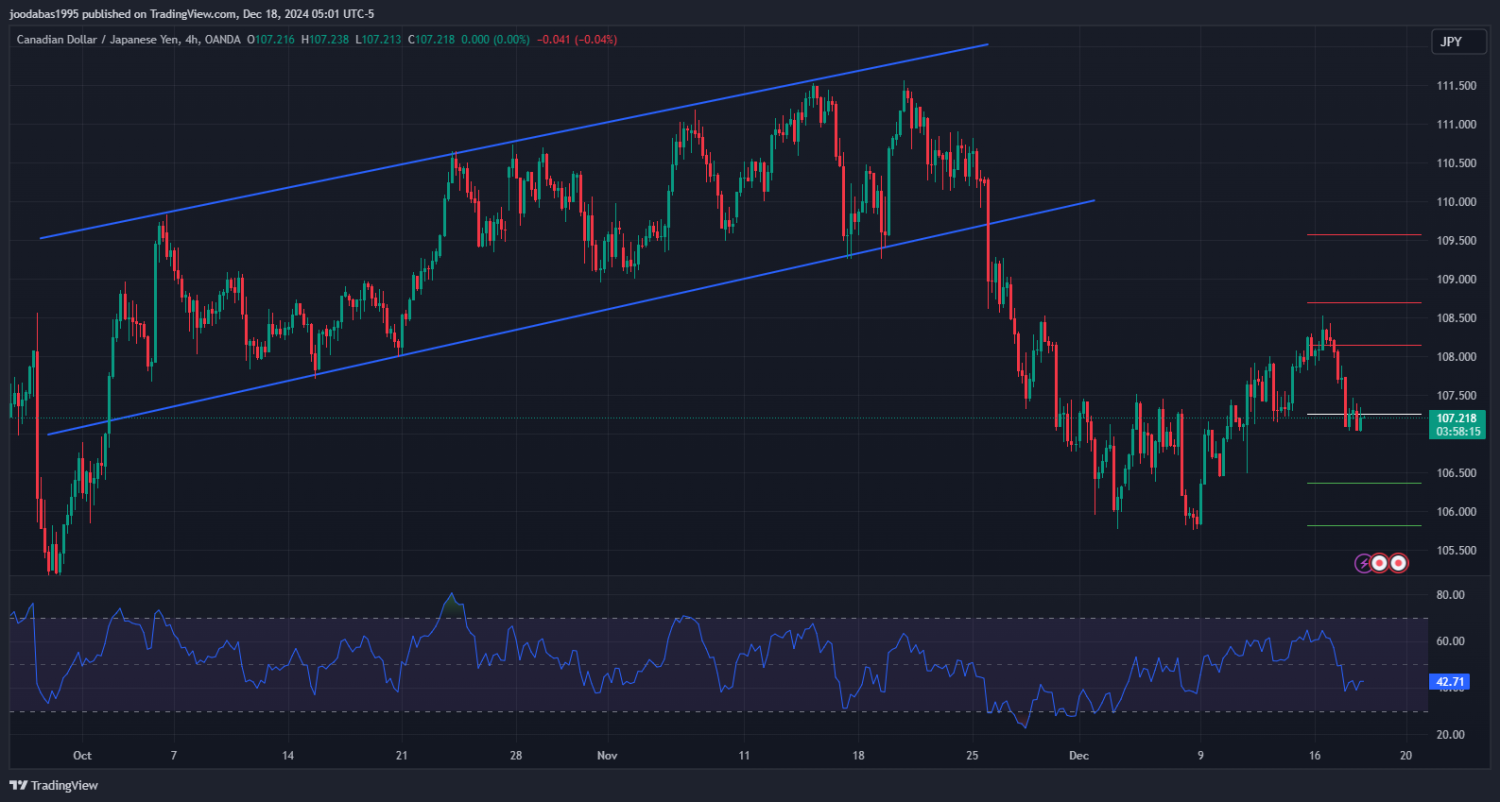The width and height of the screenshot is (1500, 802).
Task: Click the 111.000 price axis label
Action: click(1456, 124)
